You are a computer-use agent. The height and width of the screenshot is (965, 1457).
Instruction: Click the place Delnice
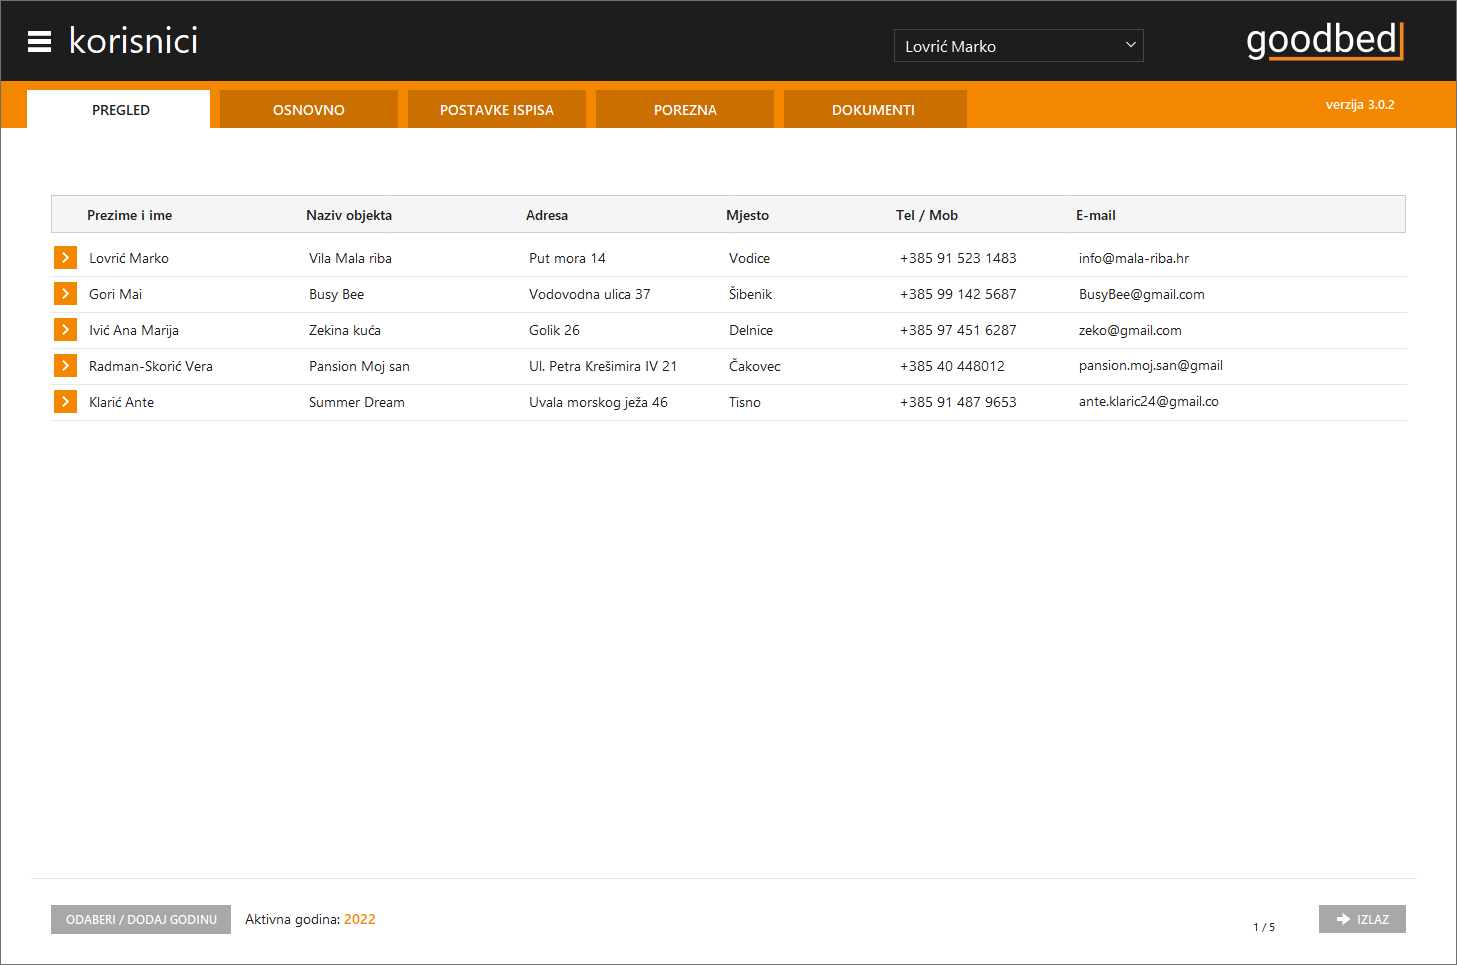(x=751, y=330)
